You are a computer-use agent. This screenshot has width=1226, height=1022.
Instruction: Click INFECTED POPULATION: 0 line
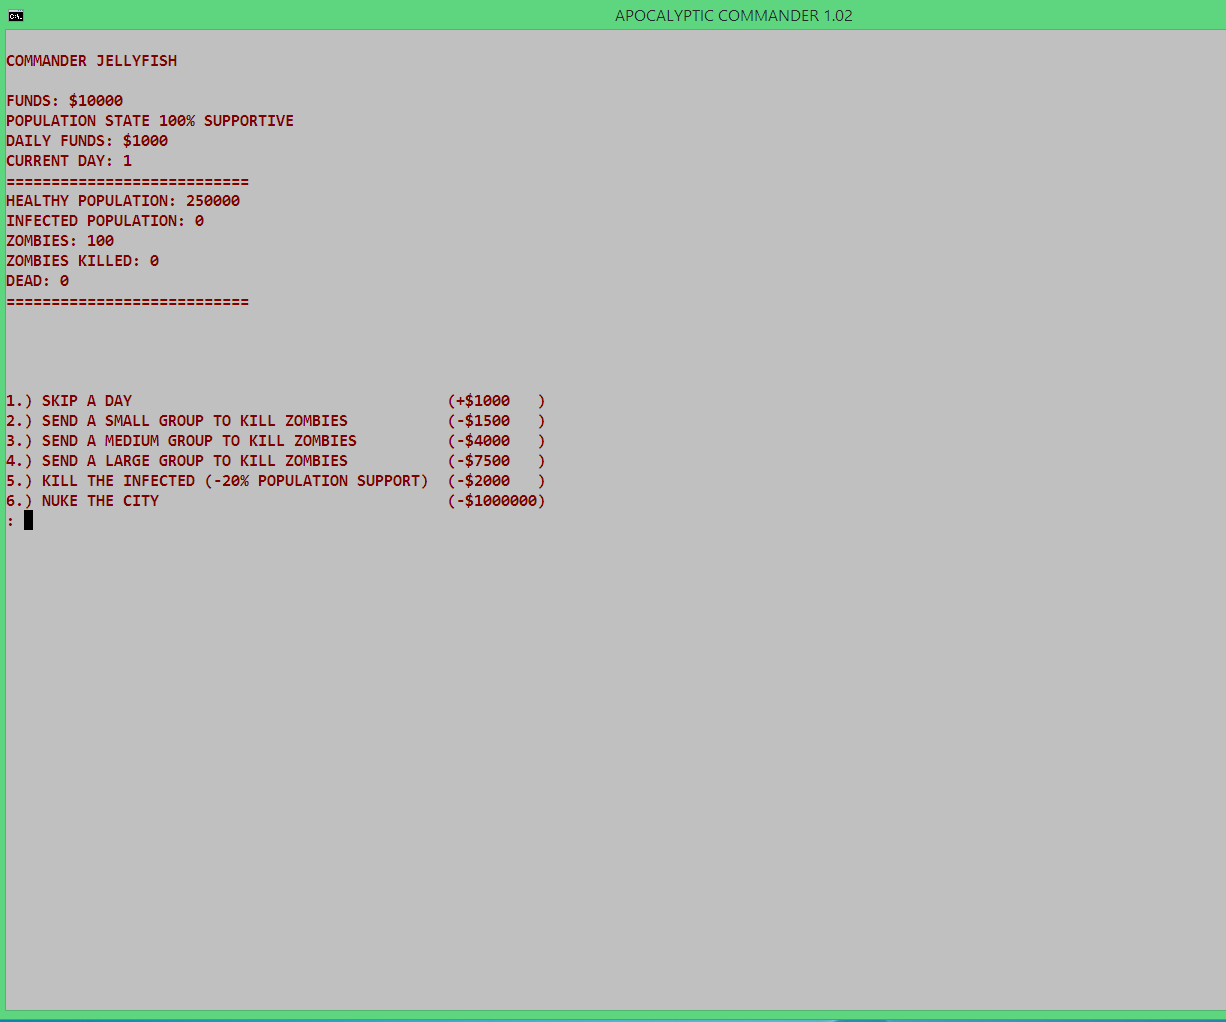[105, 221]
